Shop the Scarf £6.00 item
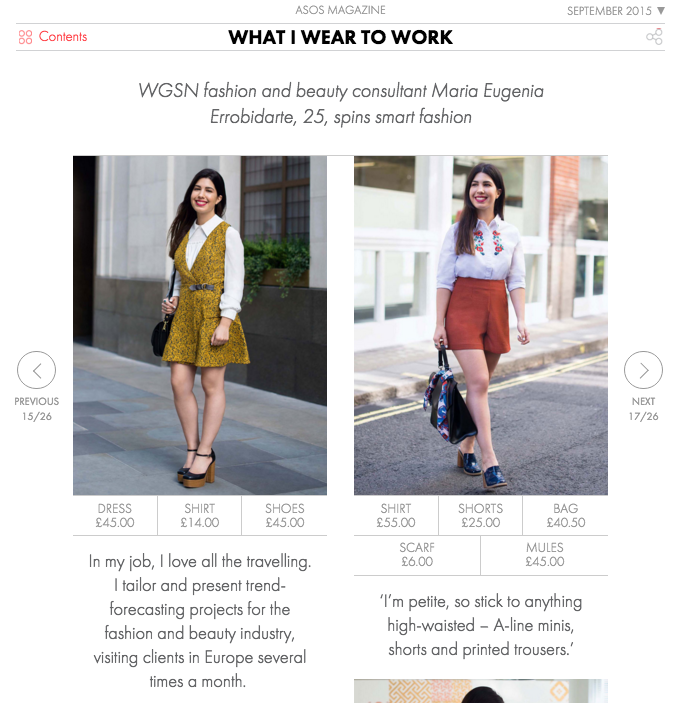 coord(417,555)
